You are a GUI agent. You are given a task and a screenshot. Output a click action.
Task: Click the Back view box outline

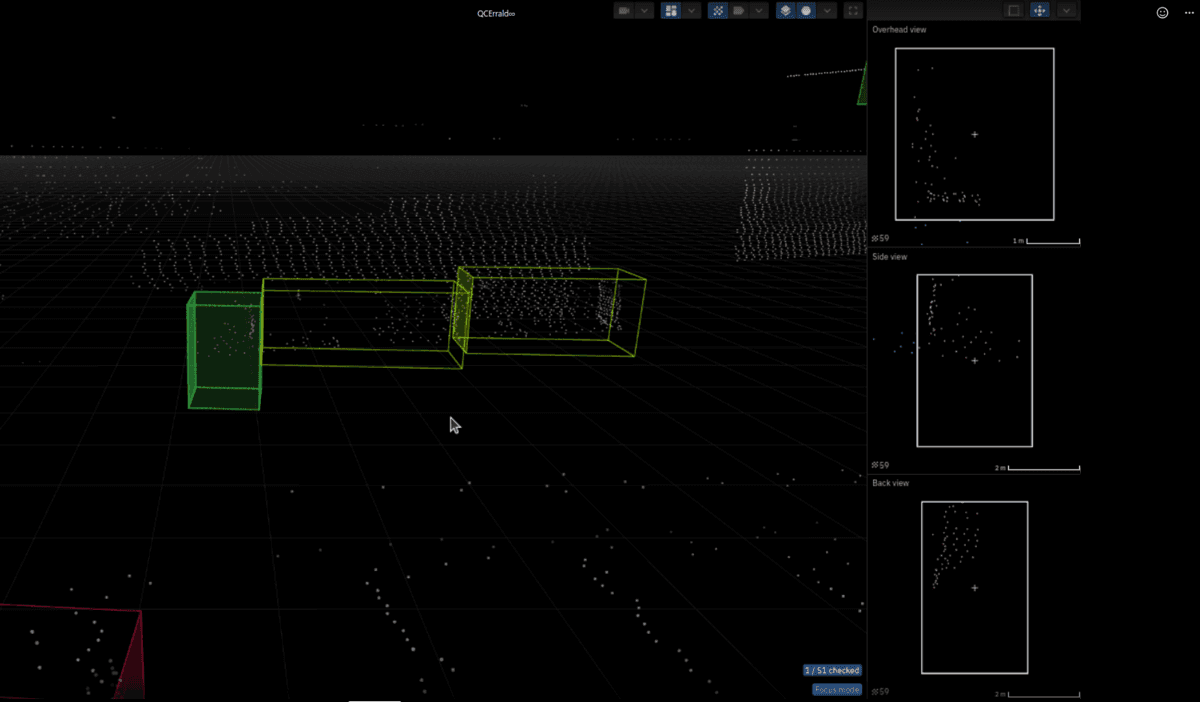pyautogui.click(x=974, y=587)
